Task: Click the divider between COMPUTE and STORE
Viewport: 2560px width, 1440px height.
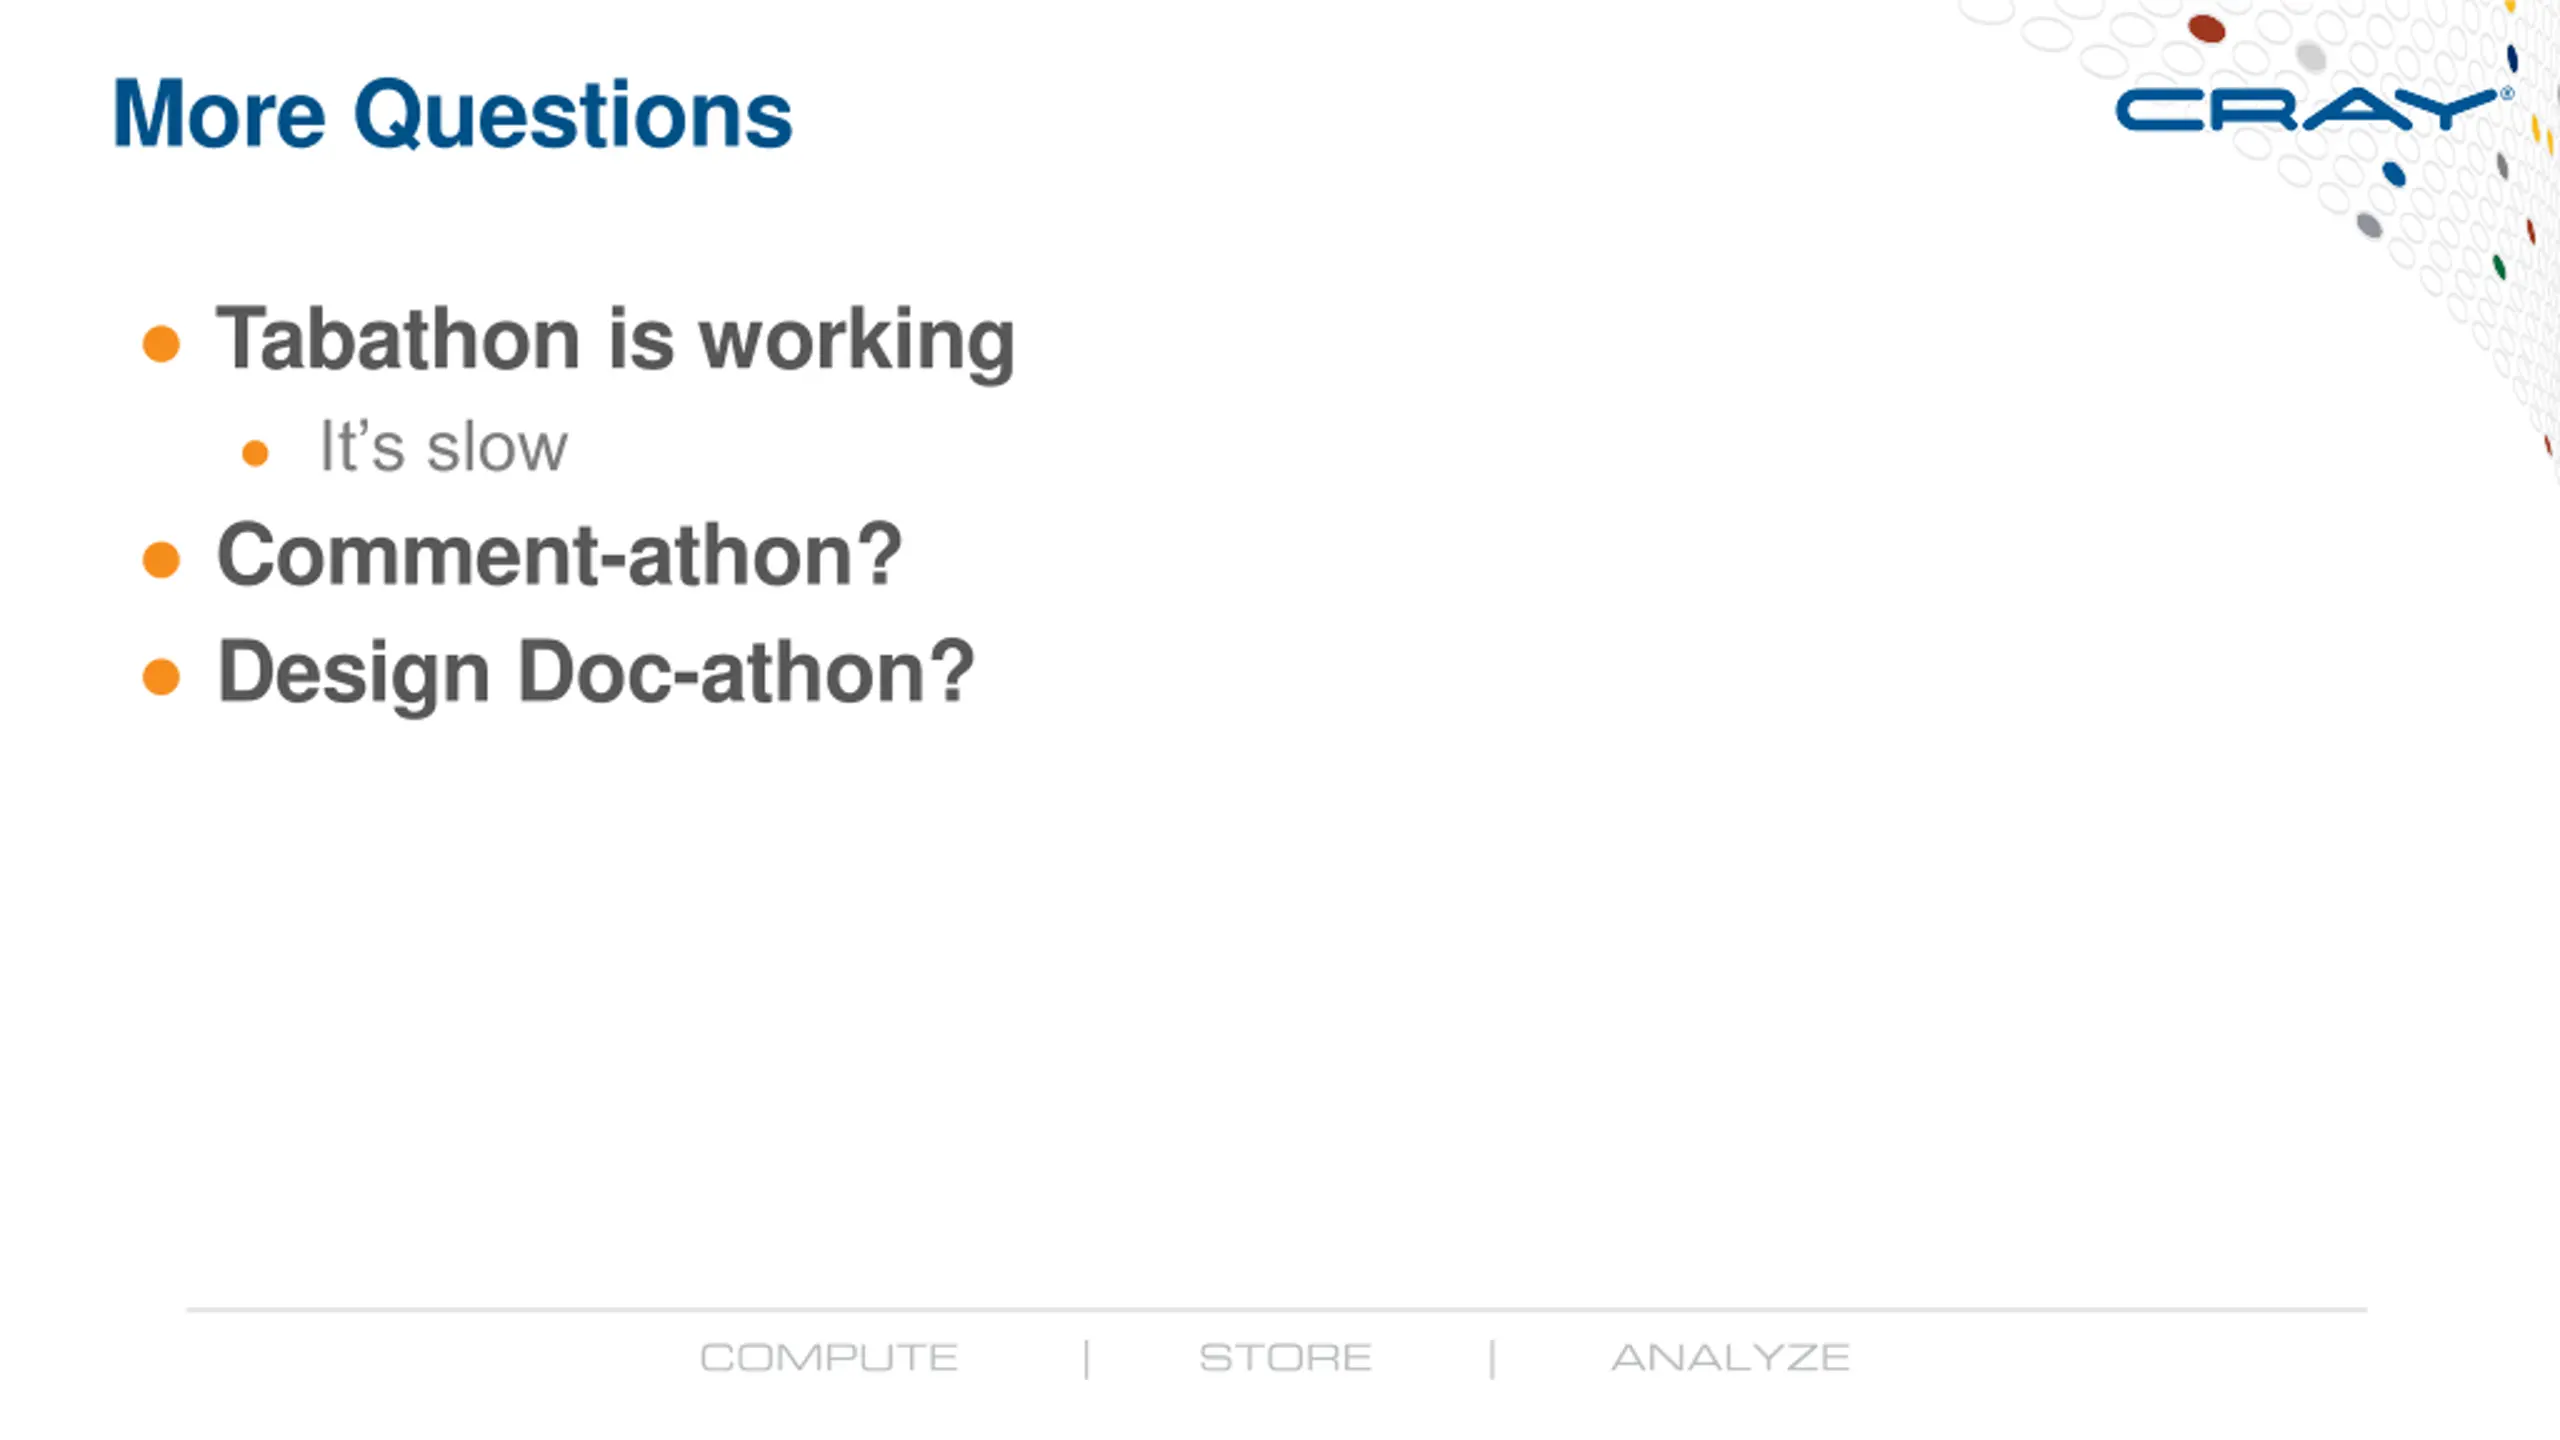Action: point(1086,1360)
